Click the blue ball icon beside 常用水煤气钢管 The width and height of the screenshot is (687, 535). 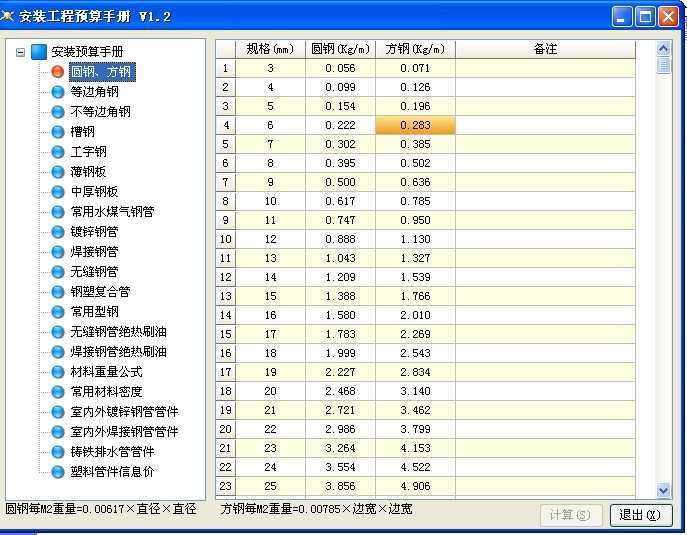57,212
